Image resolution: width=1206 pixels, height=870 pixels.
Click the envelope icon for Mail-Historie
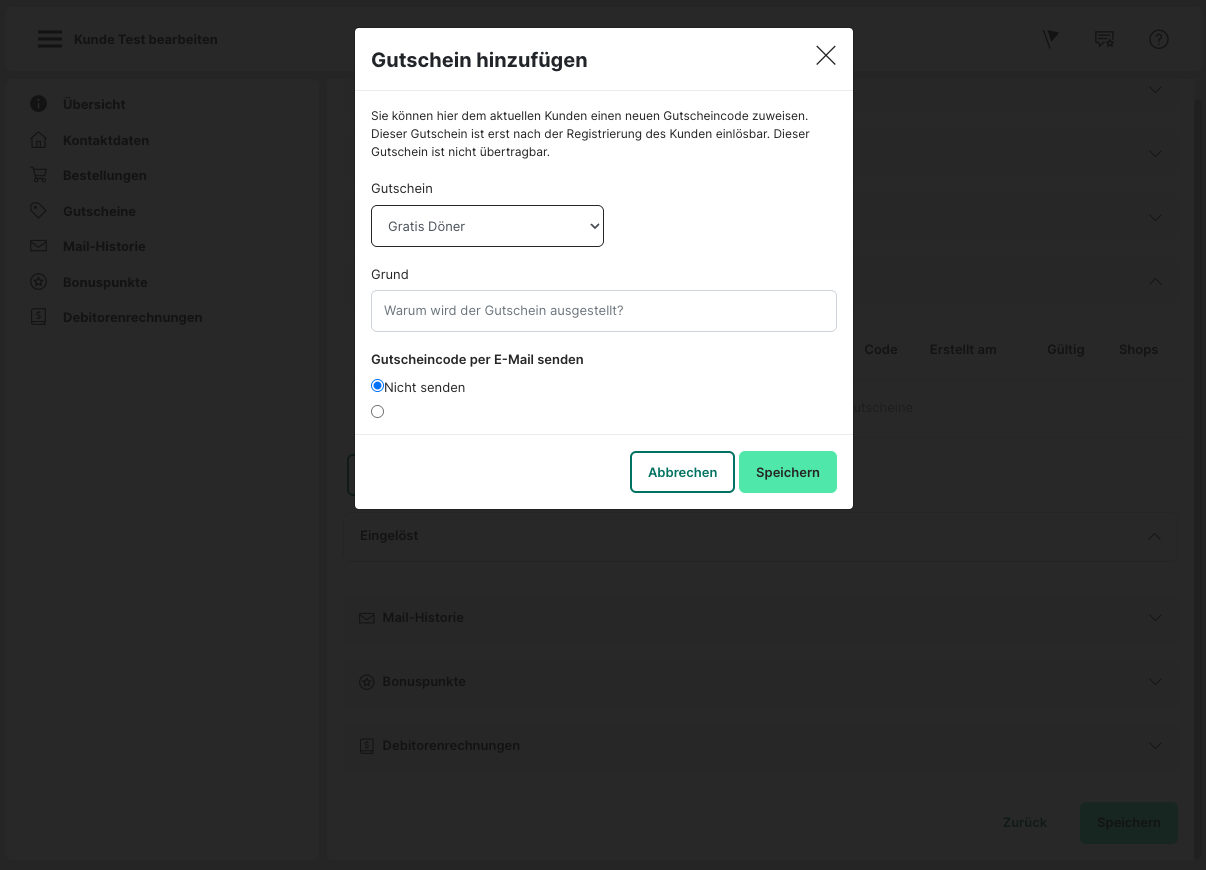(39, 246)
